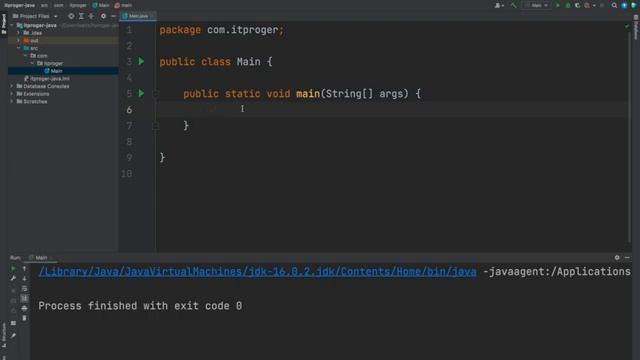The width and height of the screenshot is (640, 360).
Task: Click src breadcrumb in navigation bar
Action: coord(44,5)
